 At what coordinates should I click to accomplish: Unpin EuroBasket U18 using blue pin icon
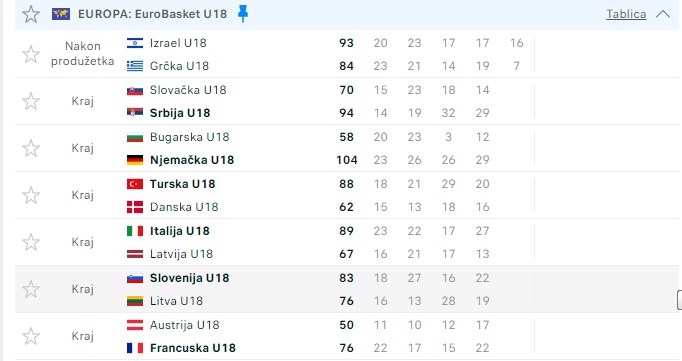243,14
